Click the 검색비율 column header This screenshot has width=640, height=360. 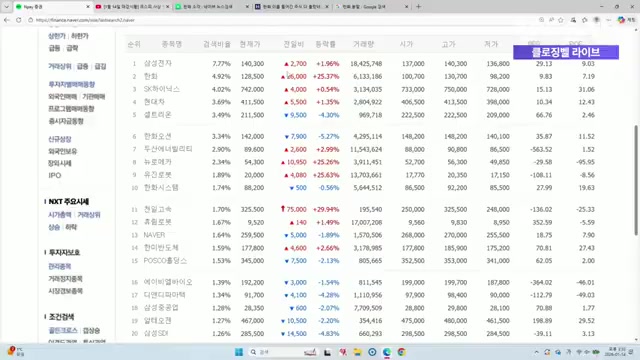click(x=217, y=44)
